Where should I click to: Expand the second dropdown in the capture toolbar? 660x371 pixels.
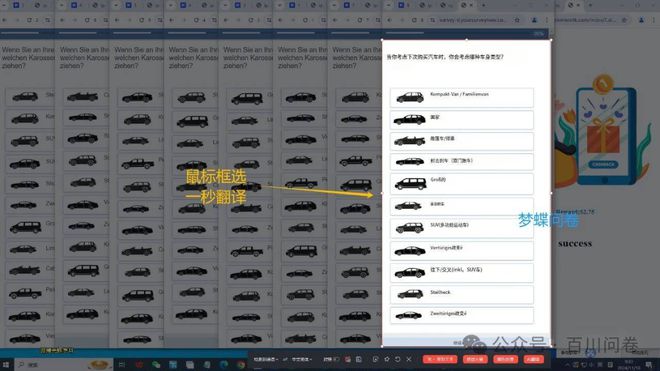point(301,359)
